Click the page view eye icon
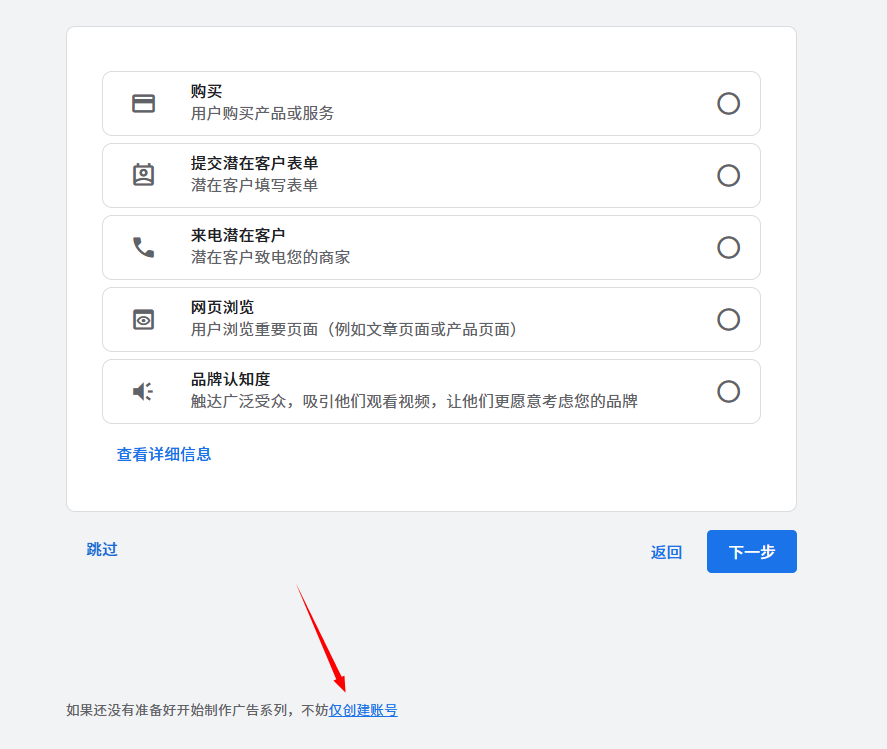887x749 pixels. pos(144,320)
